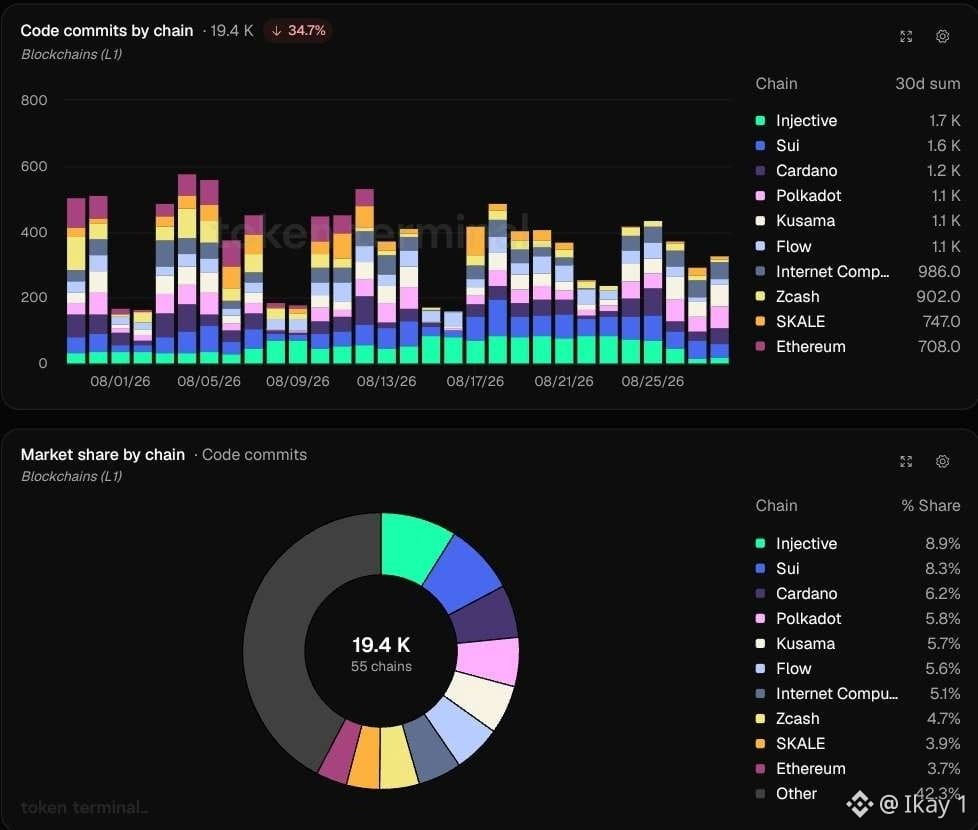Click the 6.2% share value for Cardano
The height and width of the screenshot is (830, 978).
[942, 593]
